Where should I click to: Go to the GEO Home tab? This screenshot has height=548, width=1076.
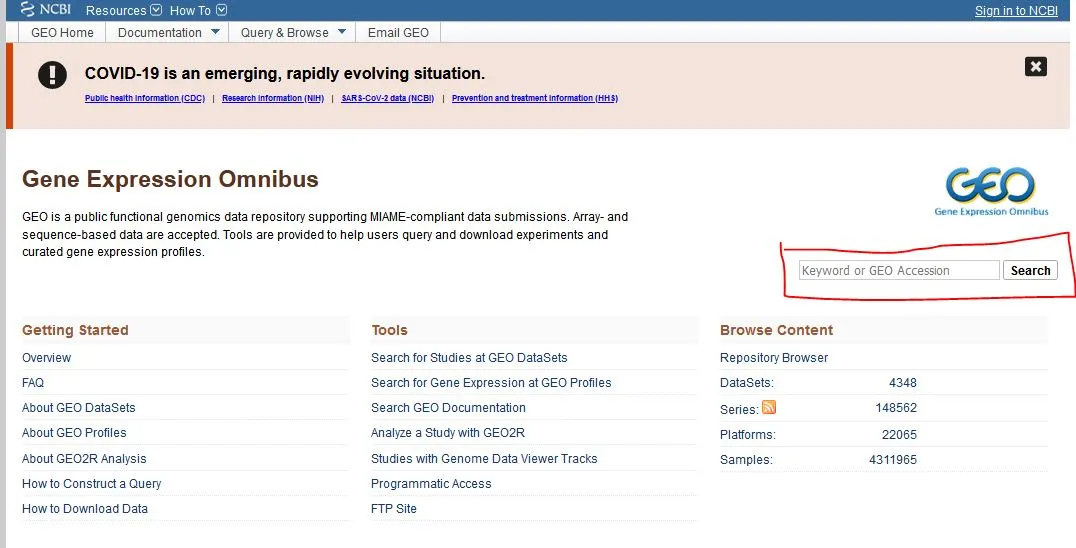[x=62, y=32]
